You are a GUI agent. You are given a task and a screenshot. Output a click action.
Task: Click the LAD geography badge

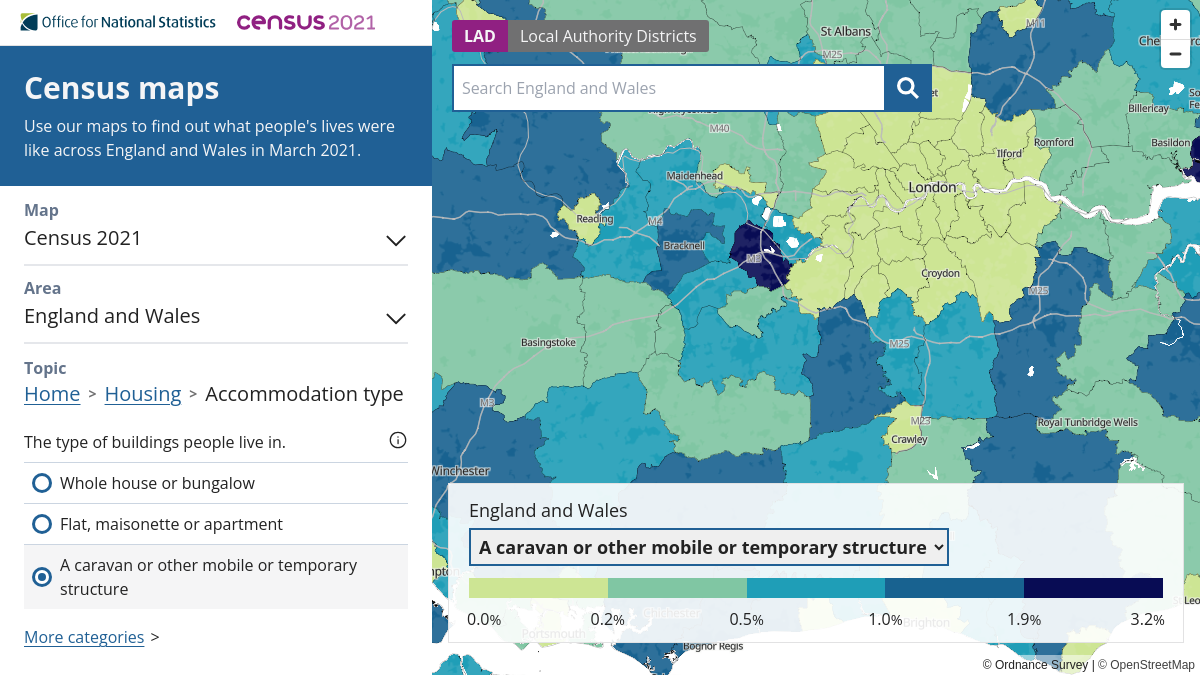(480, 36)
